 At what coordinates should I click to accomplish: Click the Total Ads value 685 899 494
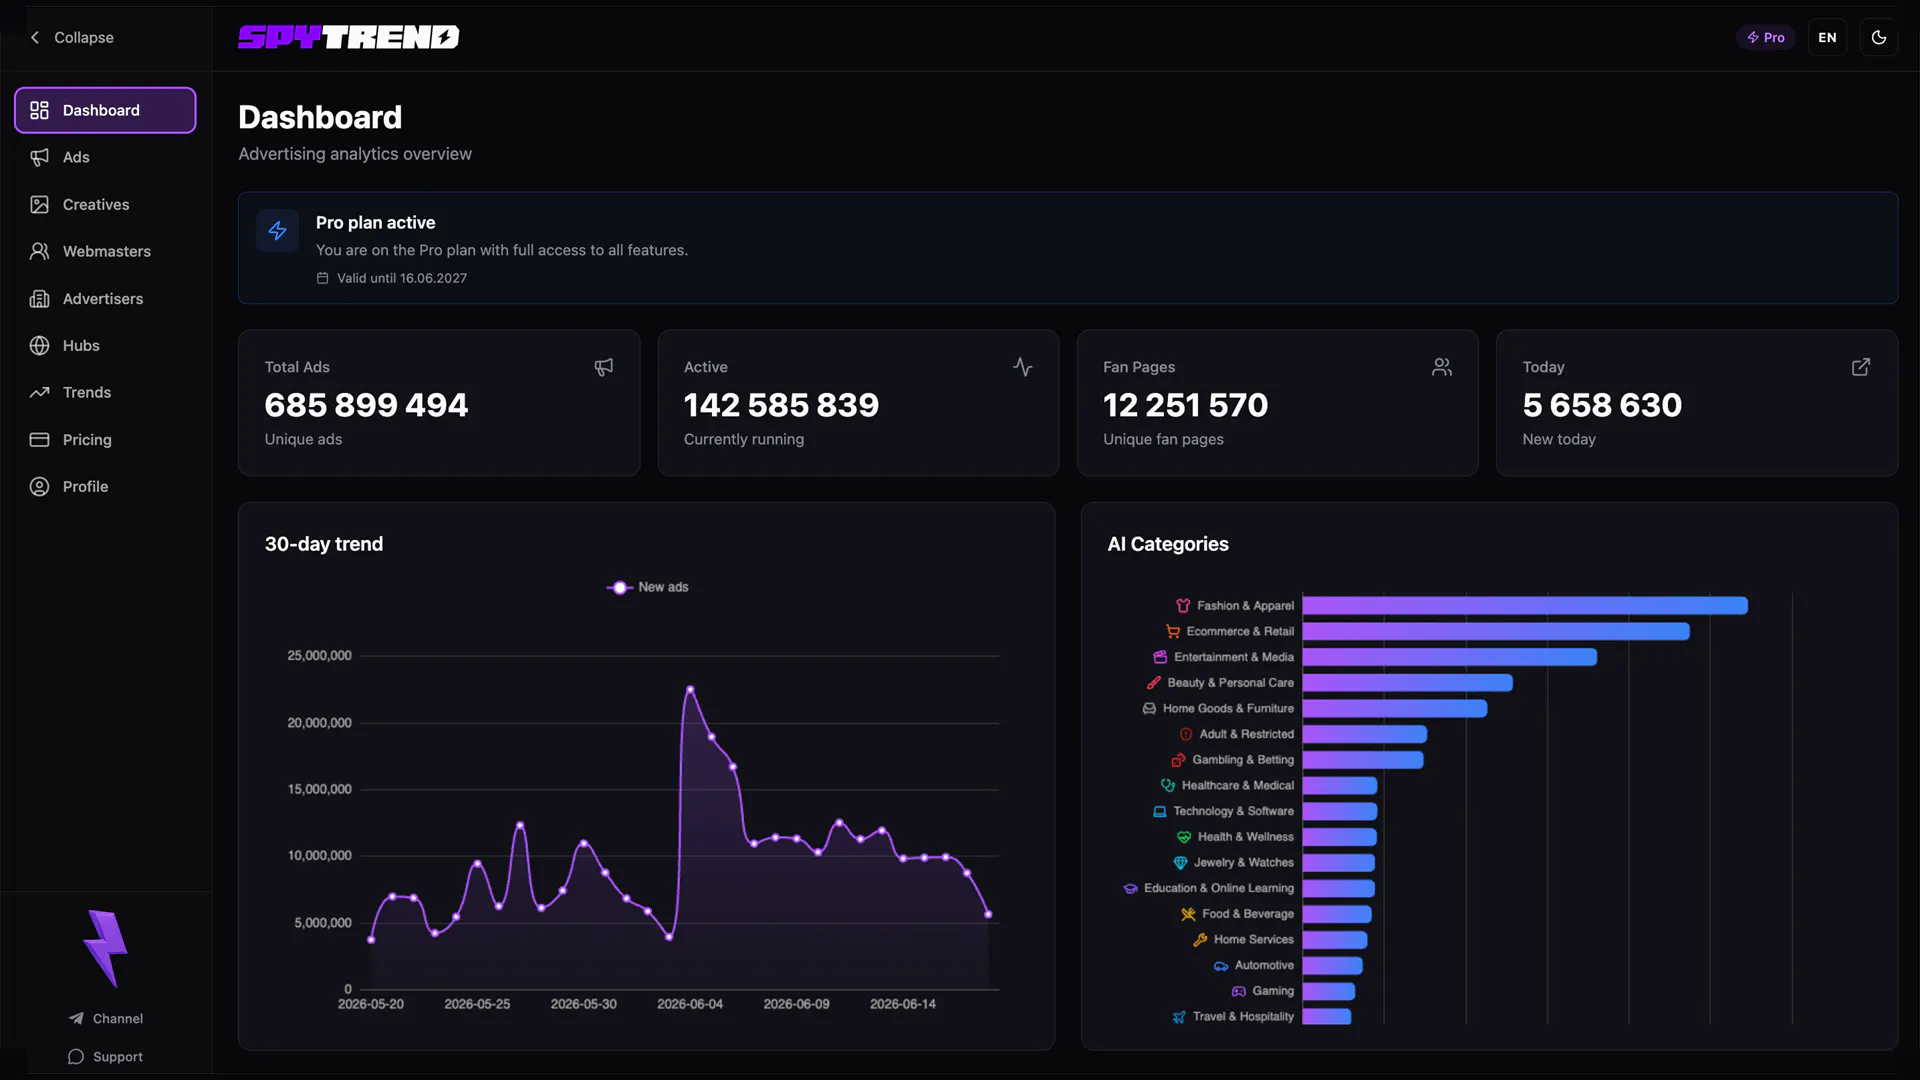(366, 405)
